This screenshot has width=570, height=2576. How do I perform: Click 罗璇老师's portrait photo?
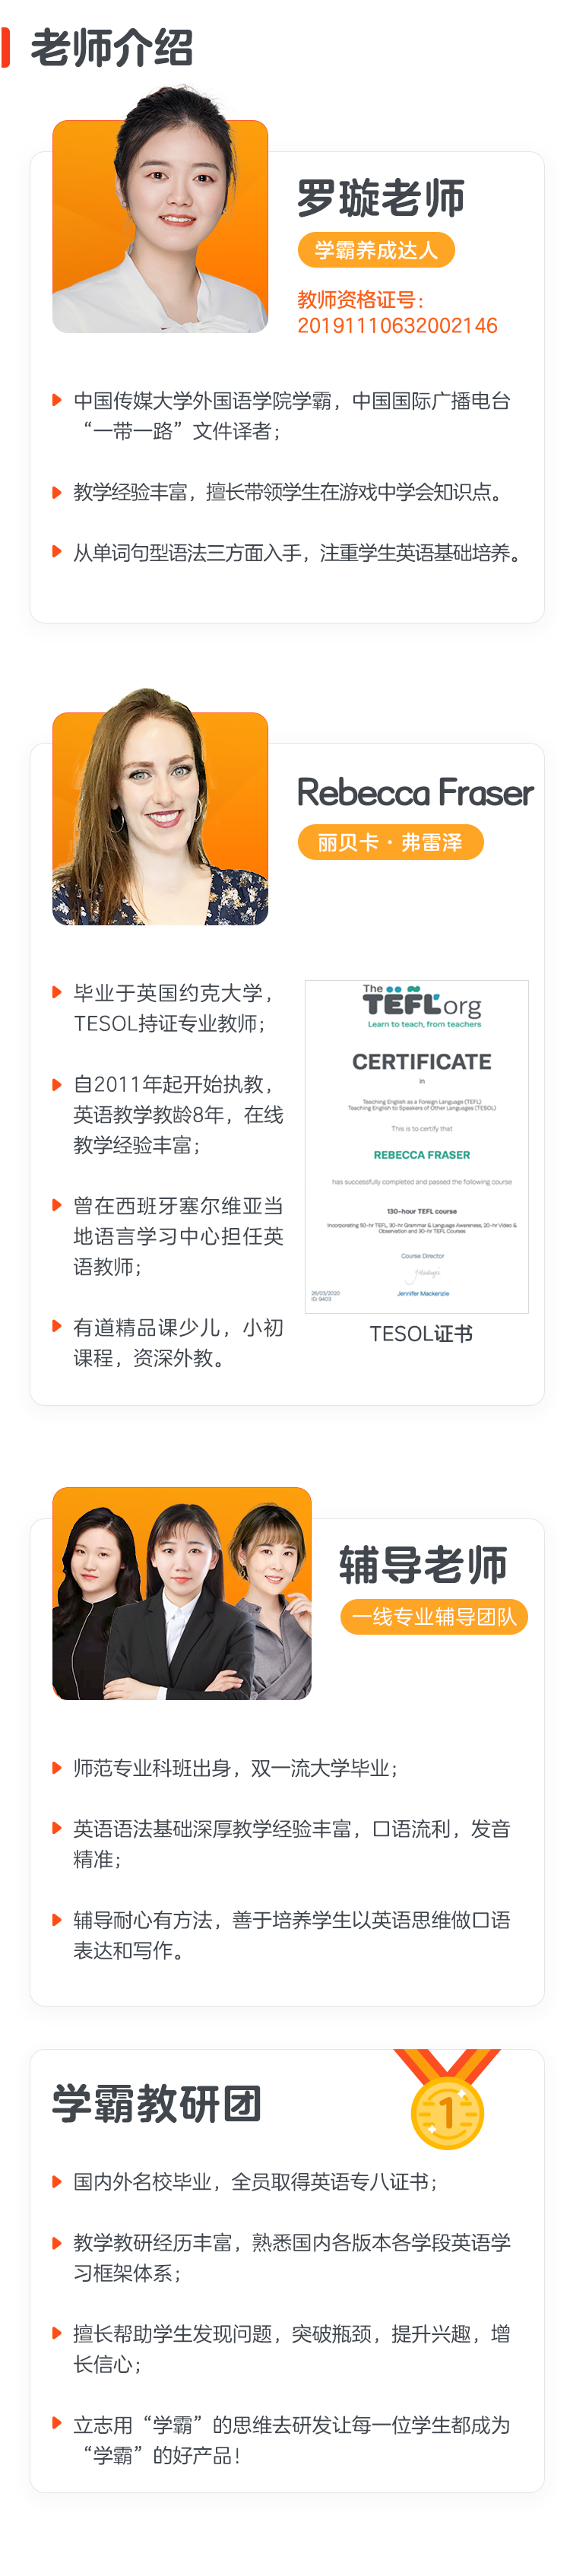click(x=160, y=218)
